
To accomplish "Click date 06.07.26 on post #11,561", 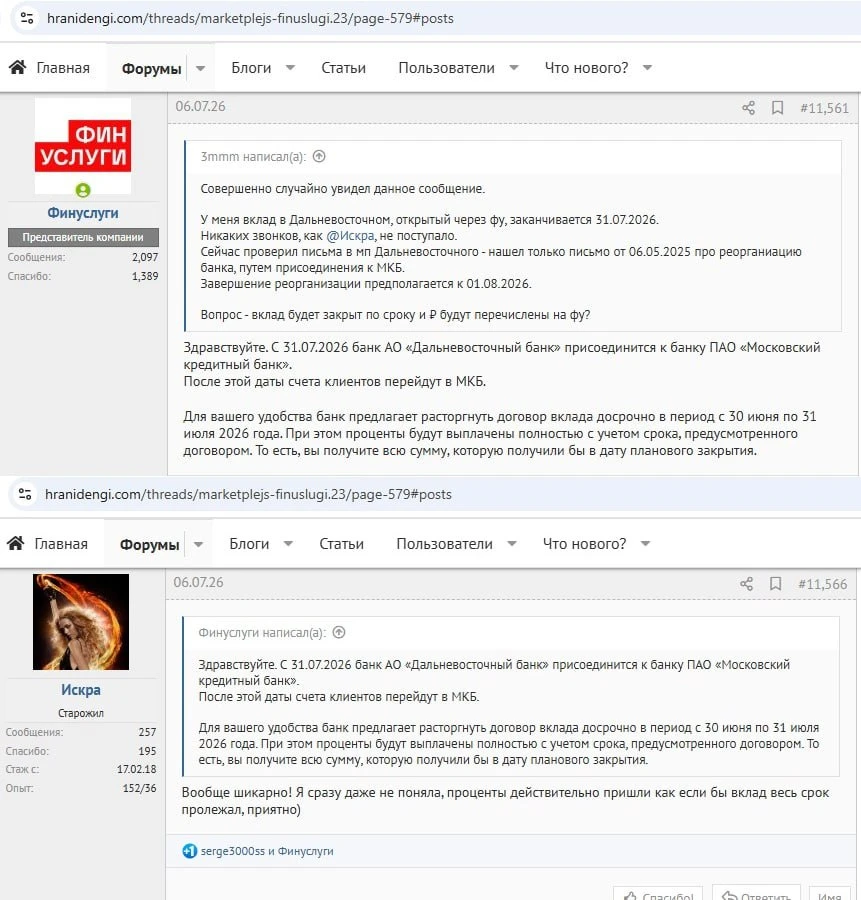I will coord(200,106).
